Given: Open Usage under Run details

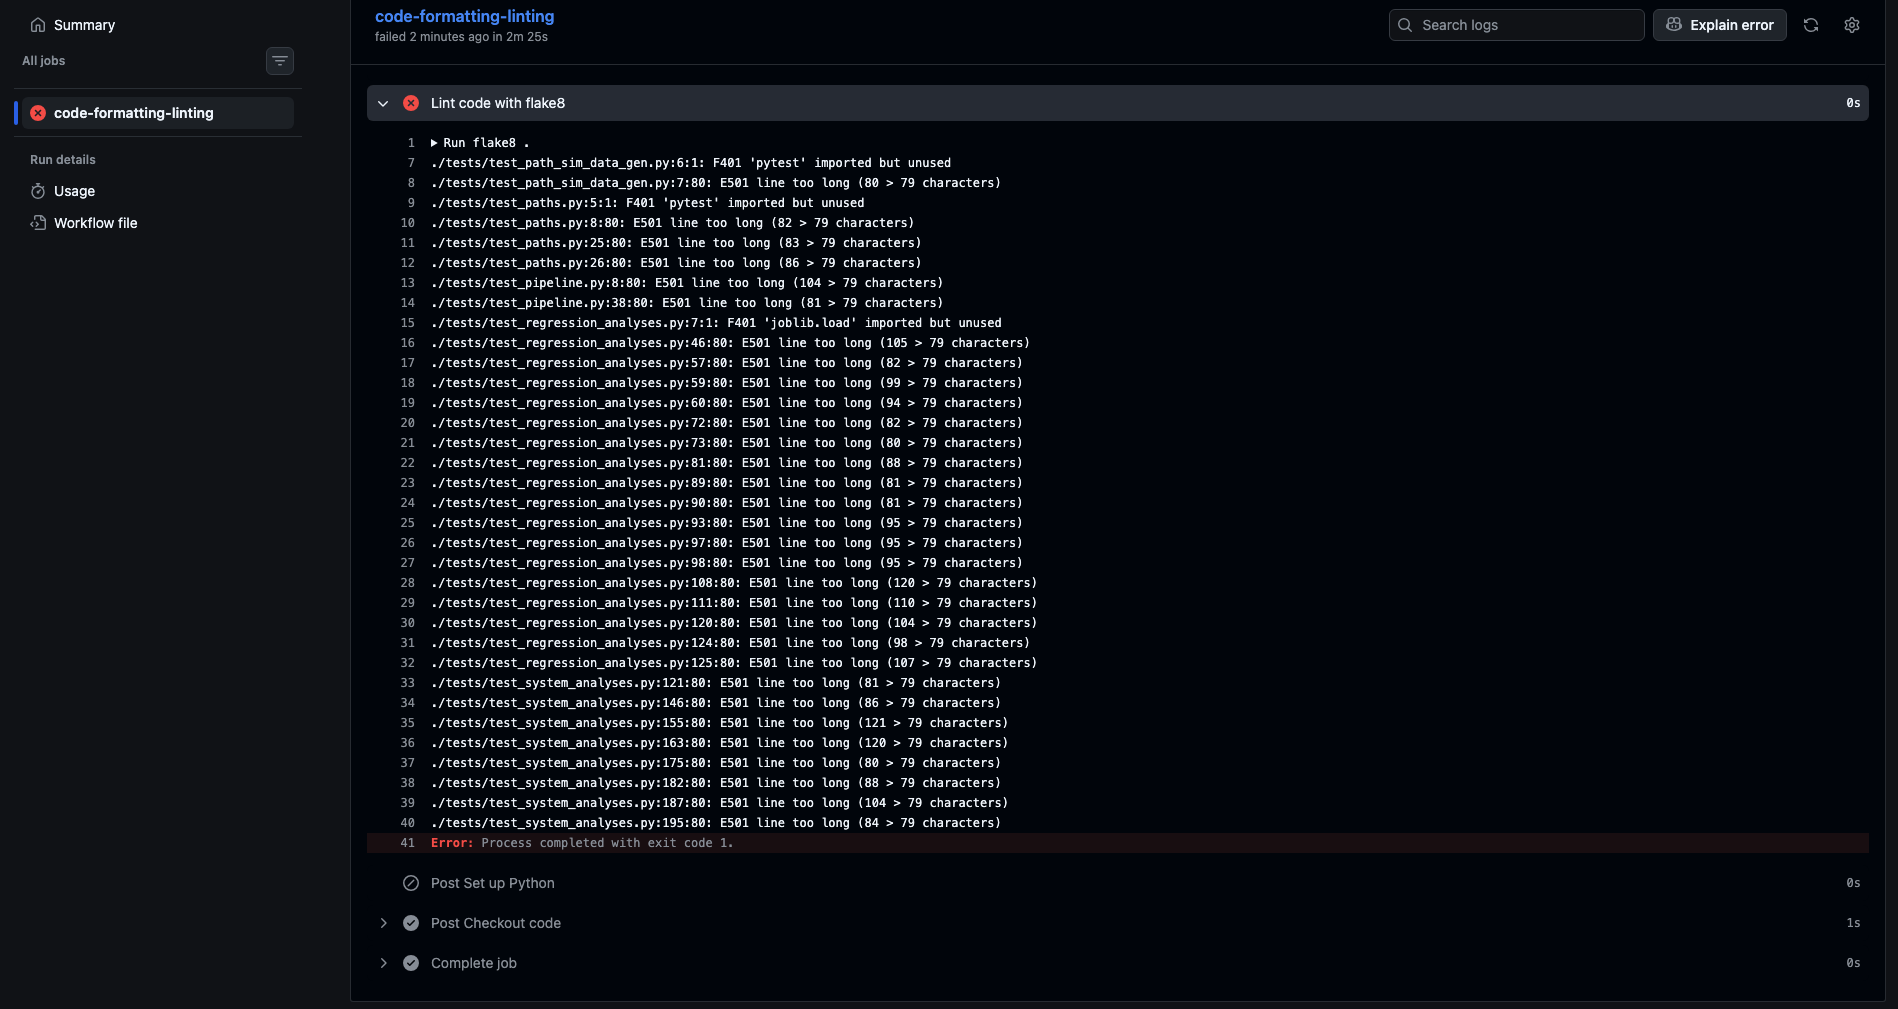Looking at the screenshot, I should pyautogui.click(x=74, y=191).
